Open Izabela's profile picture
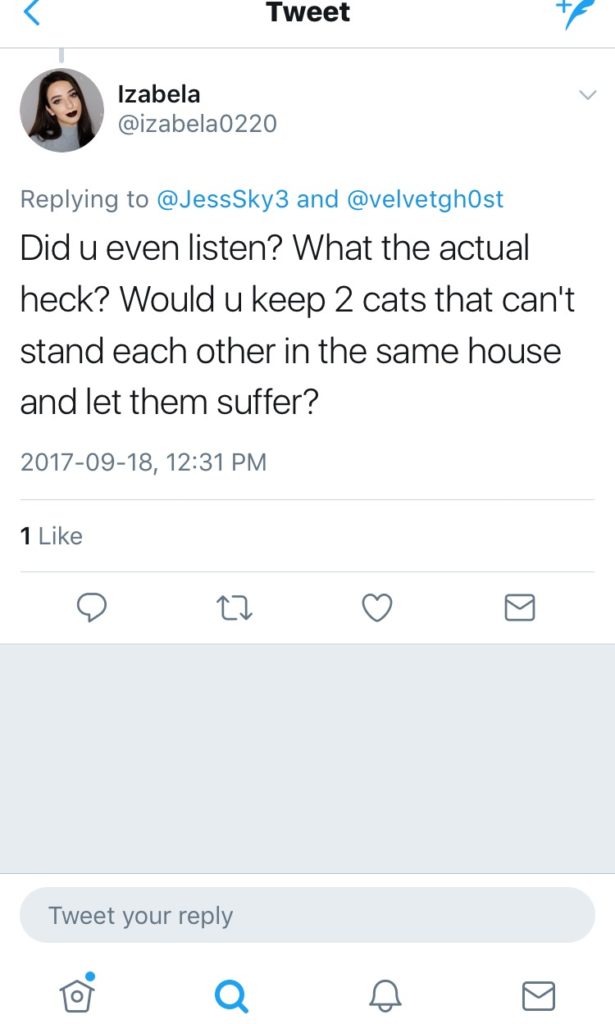 (62, 110)
